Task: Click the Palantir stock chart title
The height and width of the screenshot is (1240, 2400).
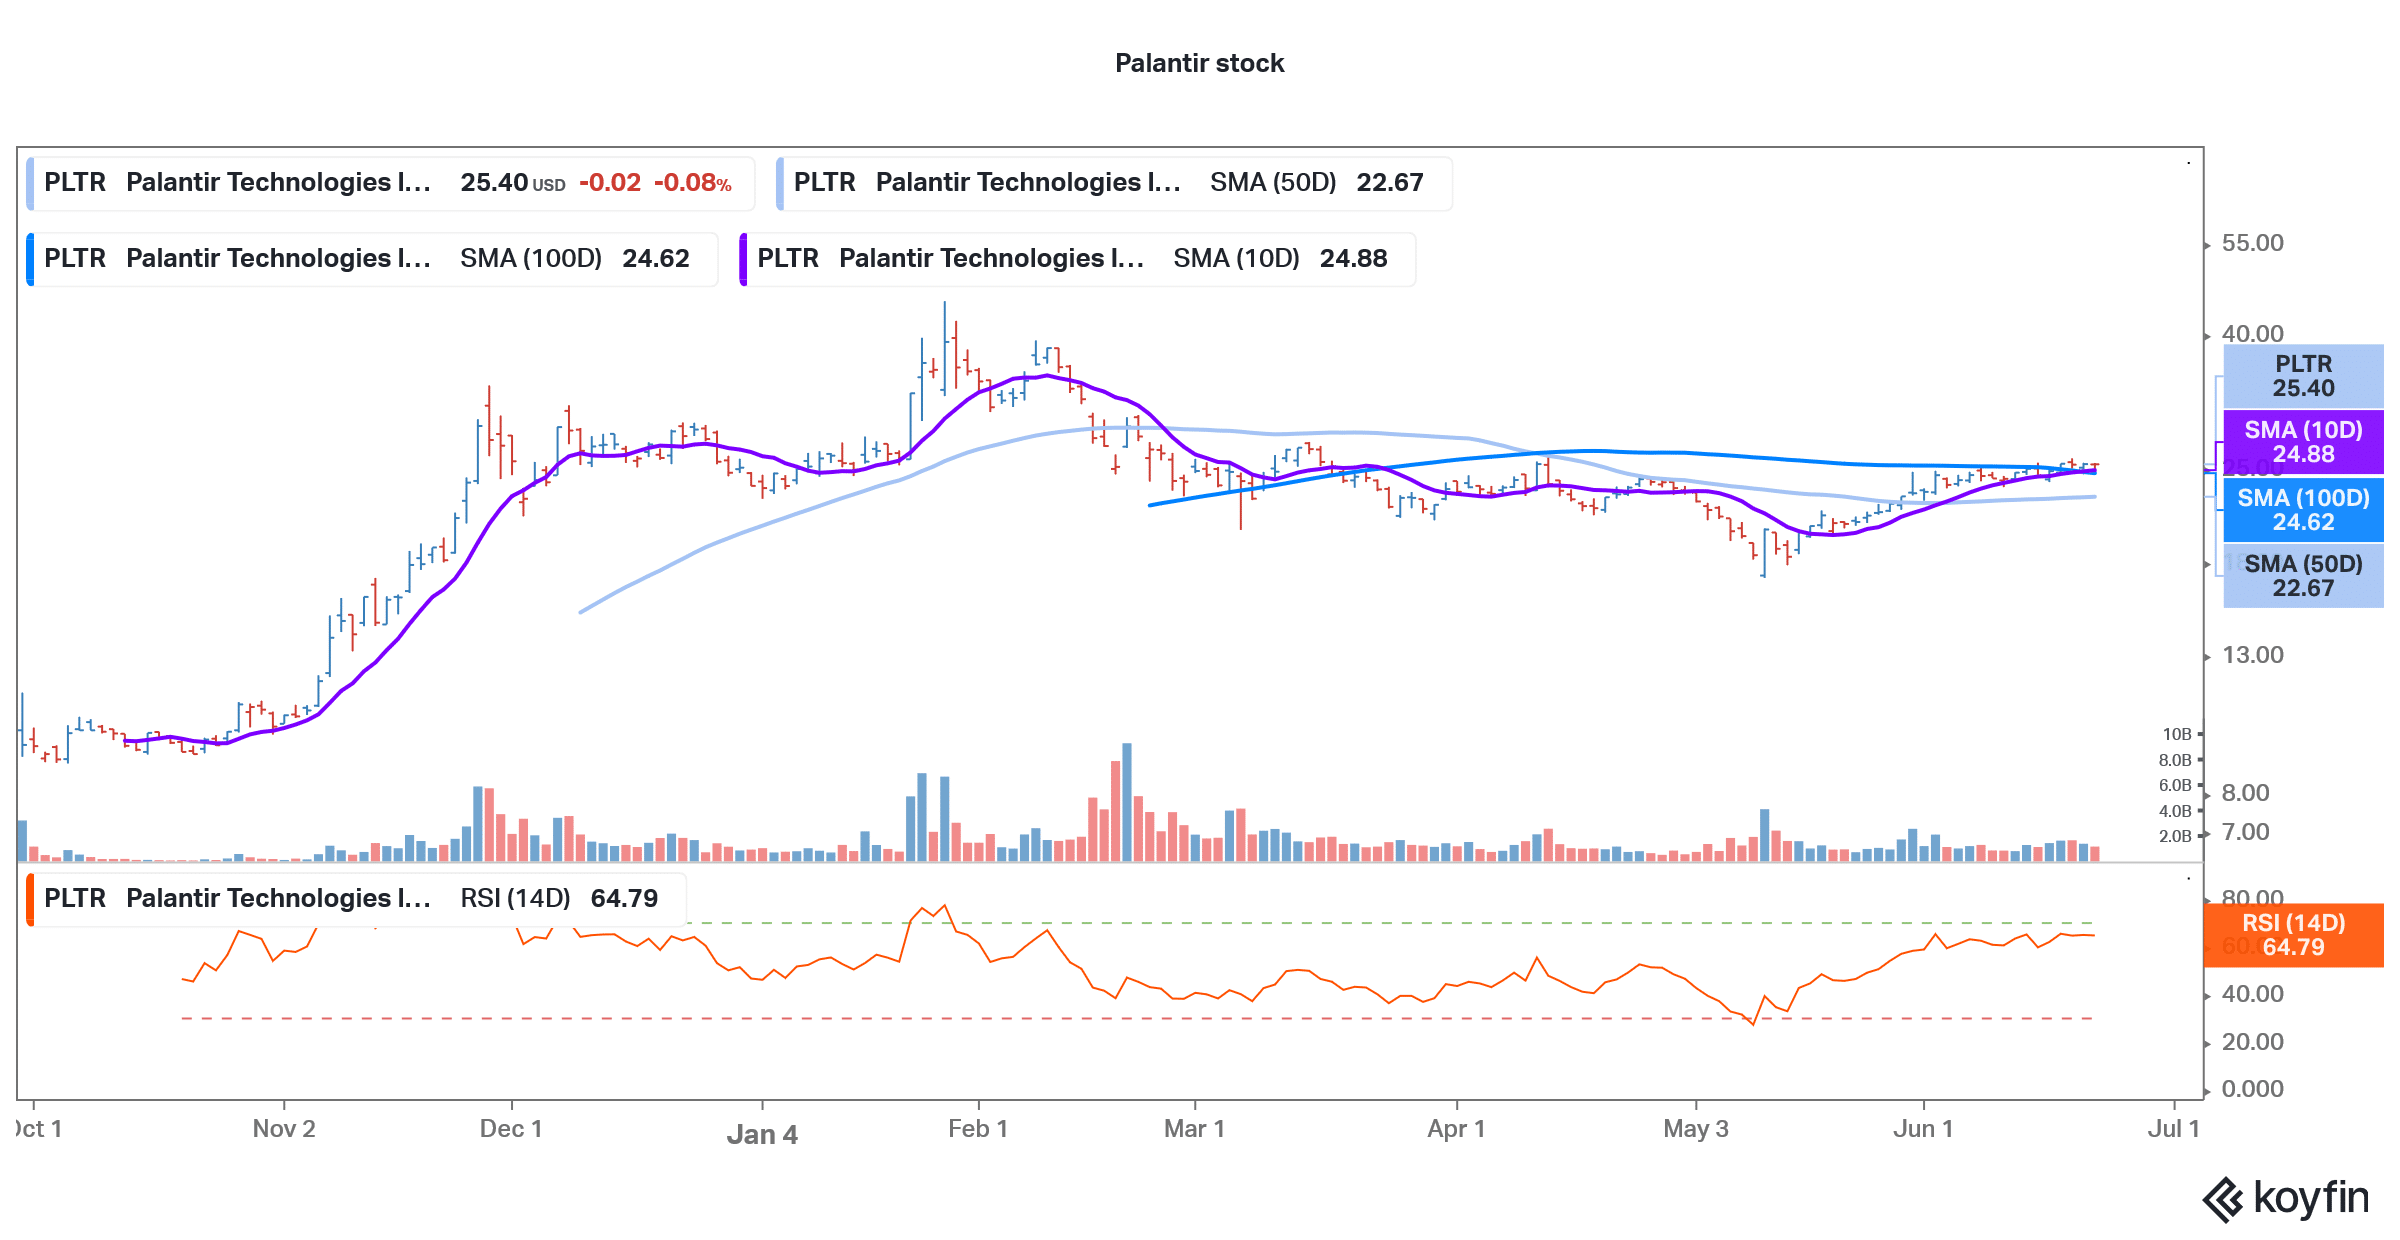Action: [x=1199, y=63]
